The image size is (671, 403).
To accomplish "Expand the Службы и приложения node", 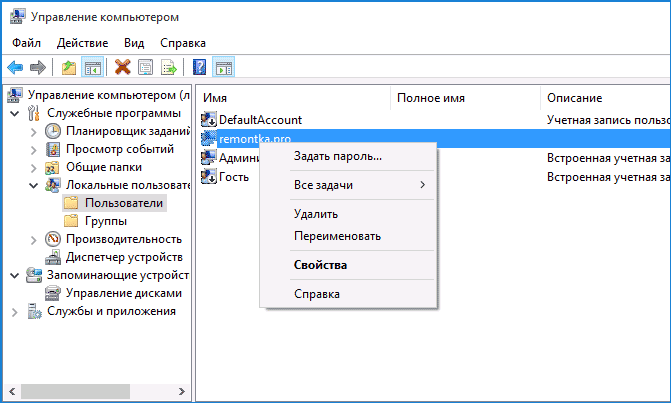I will pyautogui.click(x=15, y=311).
